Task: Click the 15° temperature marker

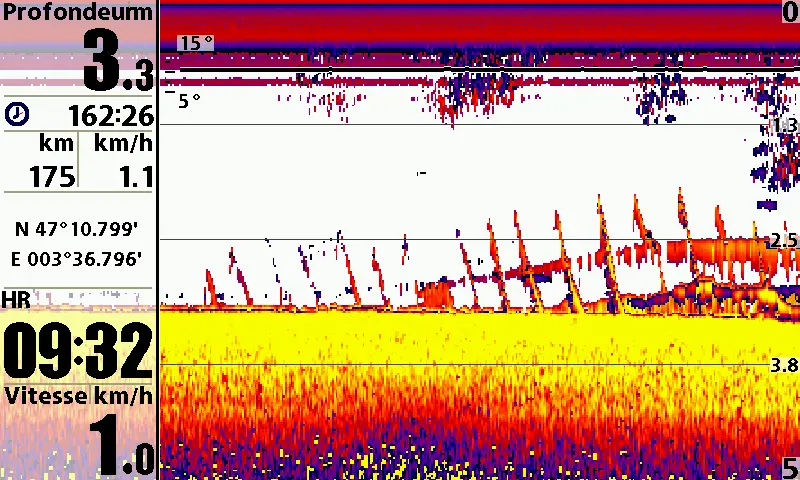Action: point(196,43)
